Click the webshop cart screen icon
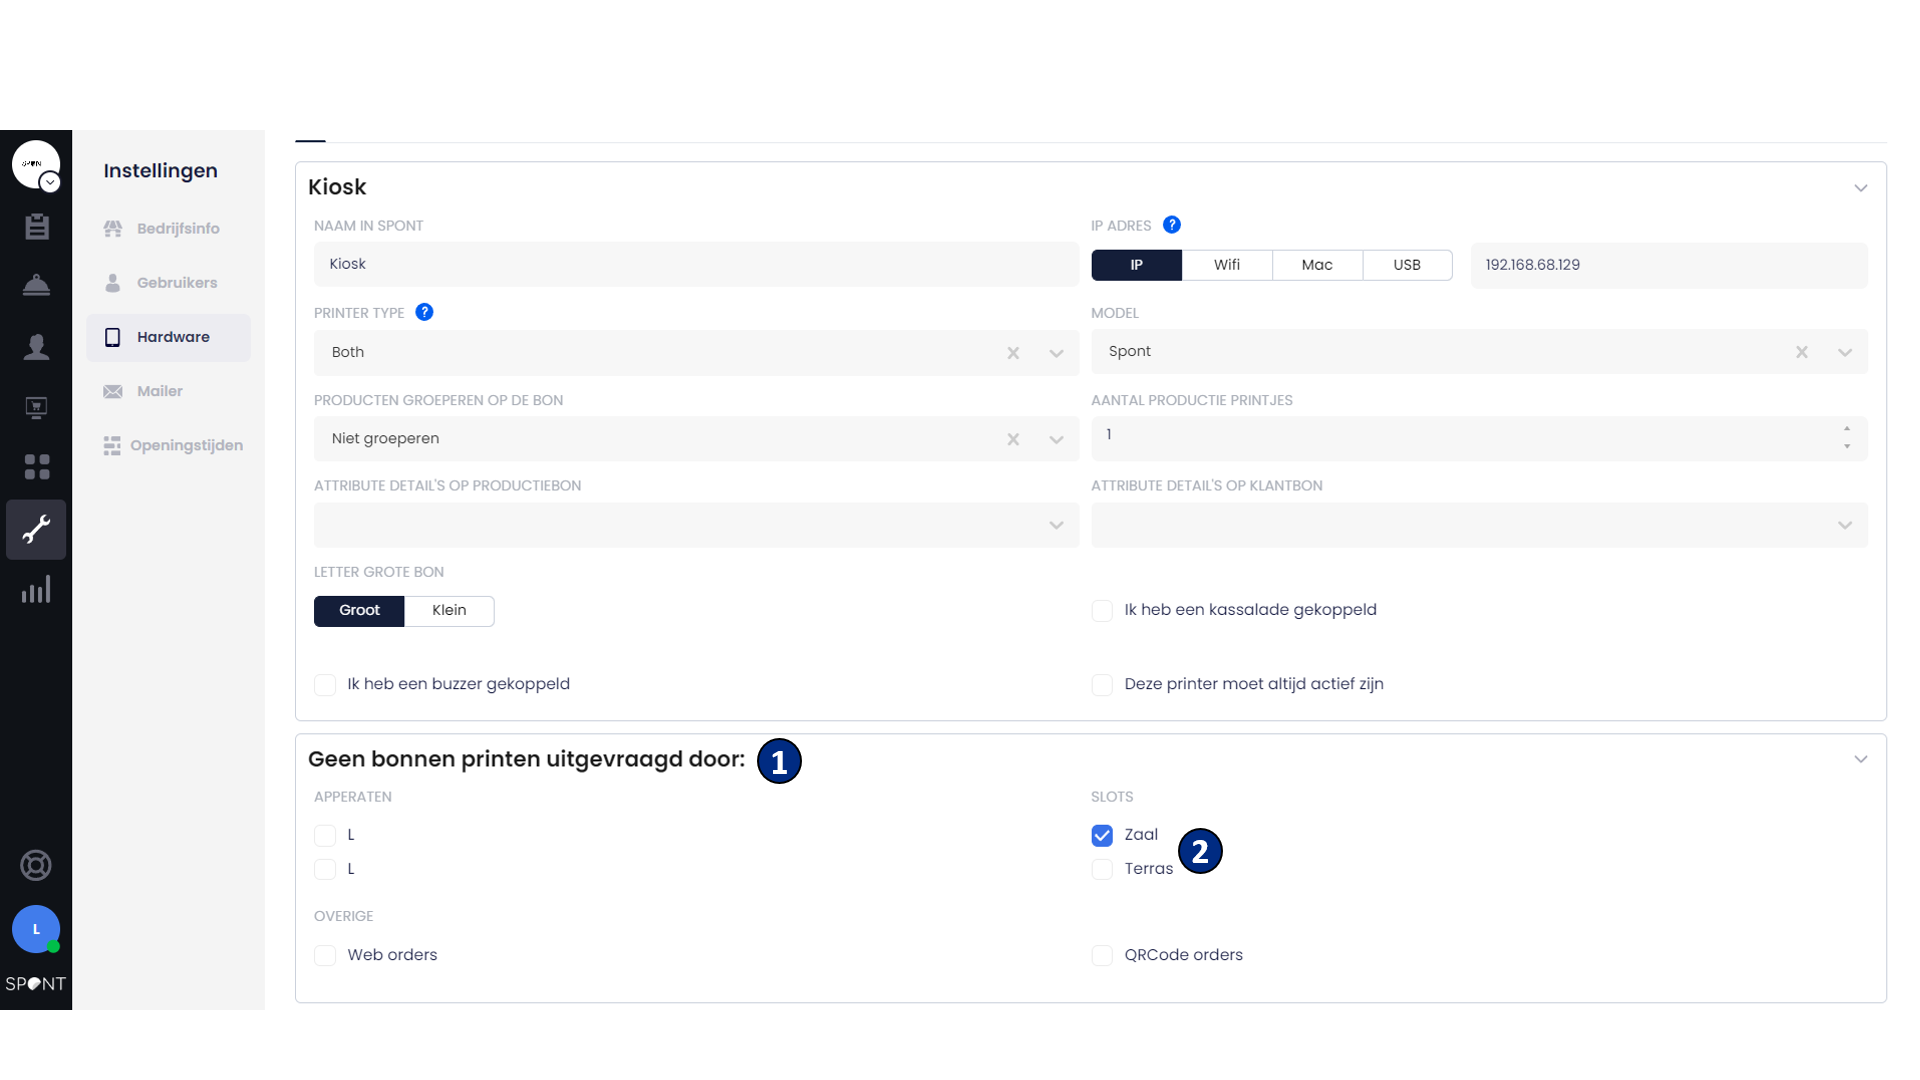The width and height of the screenshot is (1920, 1080). coord(36,407)
